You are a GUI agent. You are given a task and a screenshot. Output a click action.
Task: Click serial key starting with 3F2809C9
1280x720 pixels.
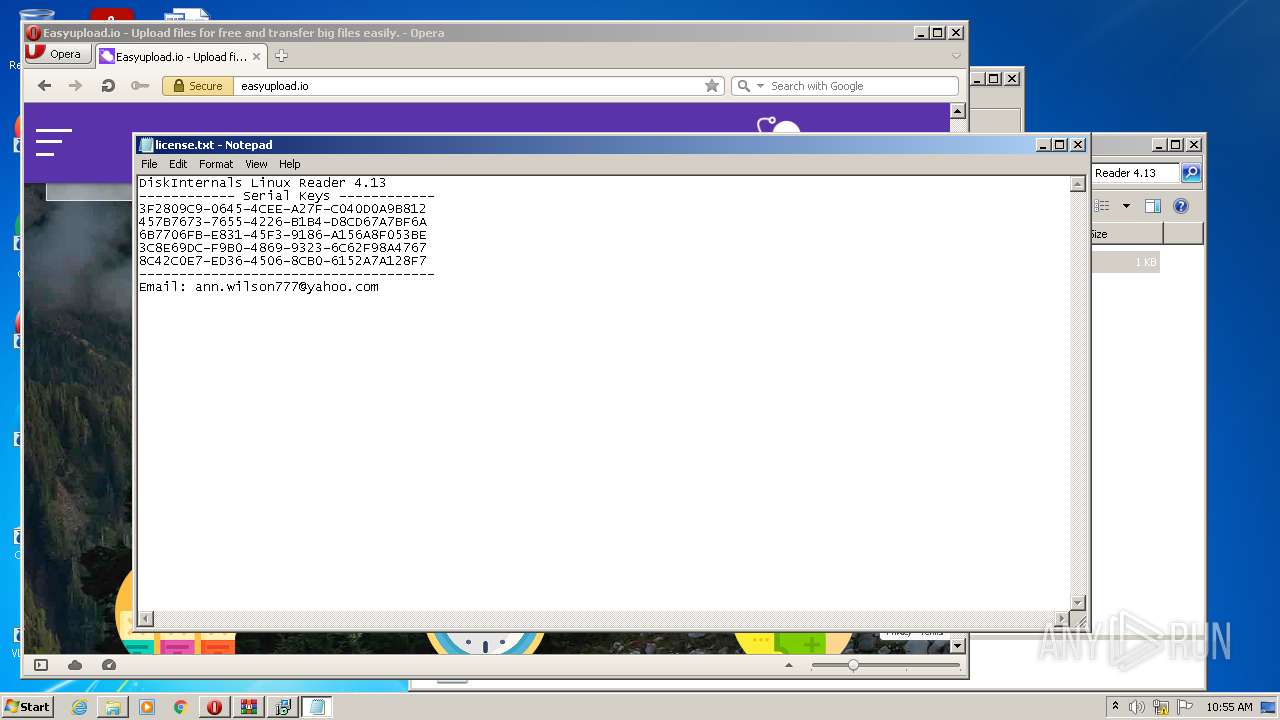[x=283, y=209]
